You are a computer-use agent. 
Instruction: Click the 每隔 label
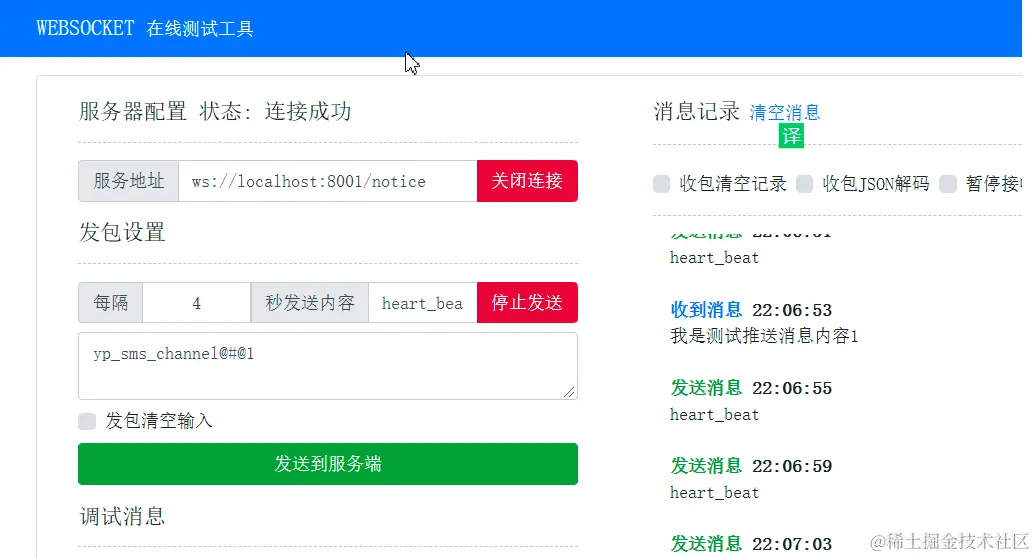[x=110, y=302]
